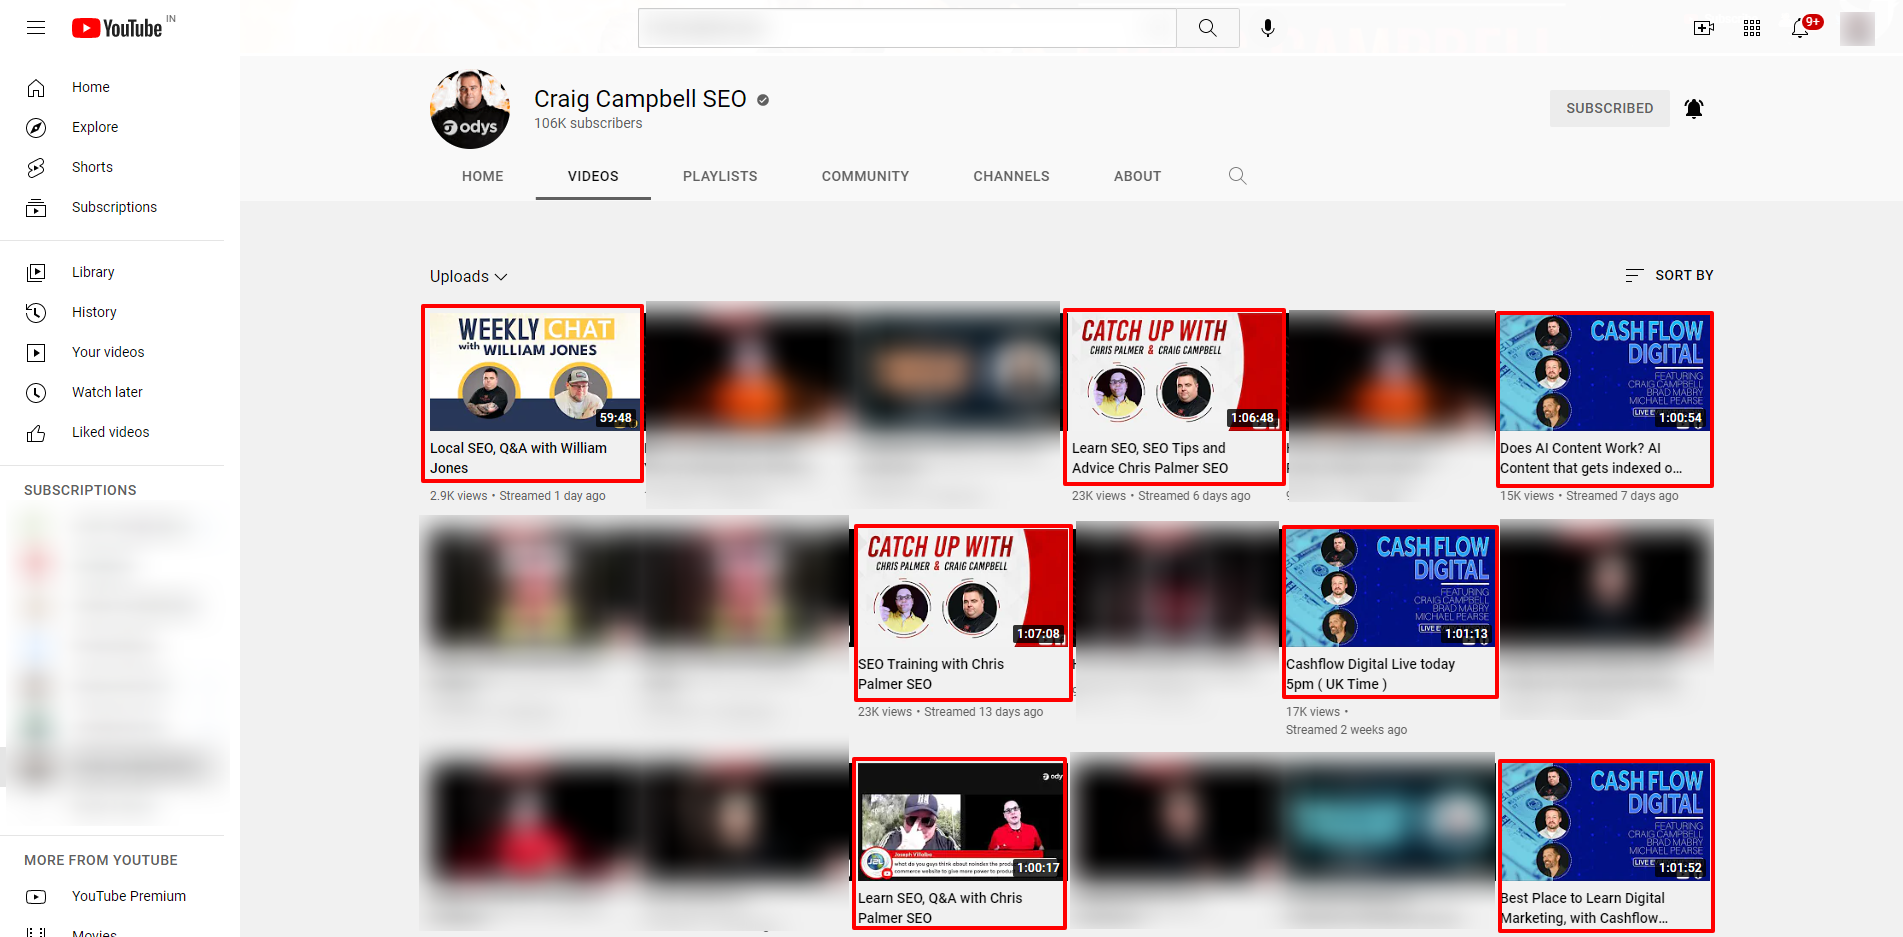Click YouTube Premium icon
The image size is (1903, 937).
click(x=36, y=896)
